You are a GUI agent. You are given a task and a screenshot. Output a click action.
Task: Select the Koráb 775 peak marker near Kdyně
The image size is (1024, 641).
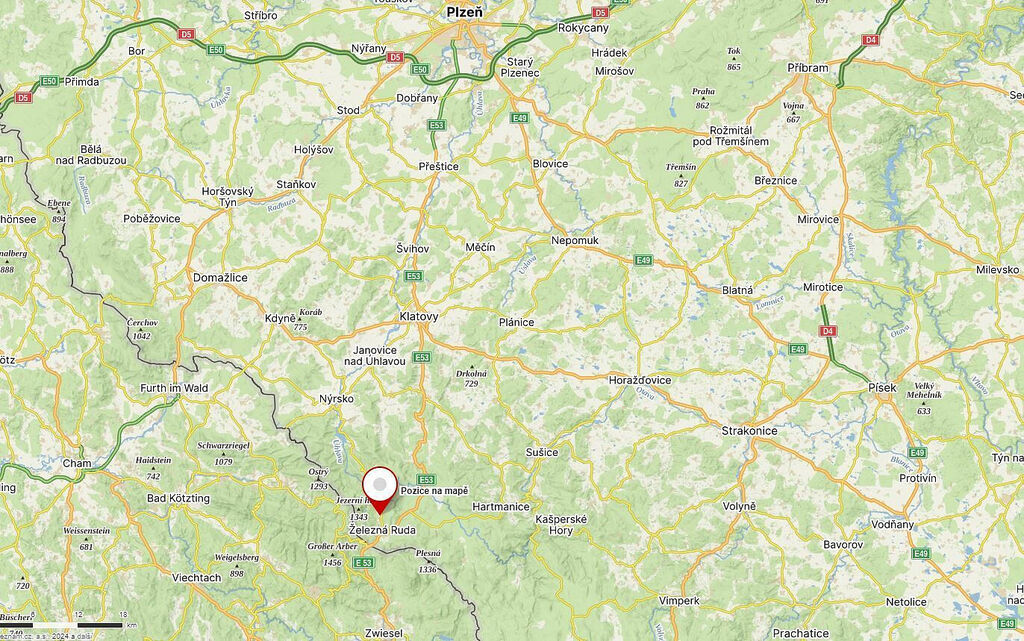[x=306, y=320]
